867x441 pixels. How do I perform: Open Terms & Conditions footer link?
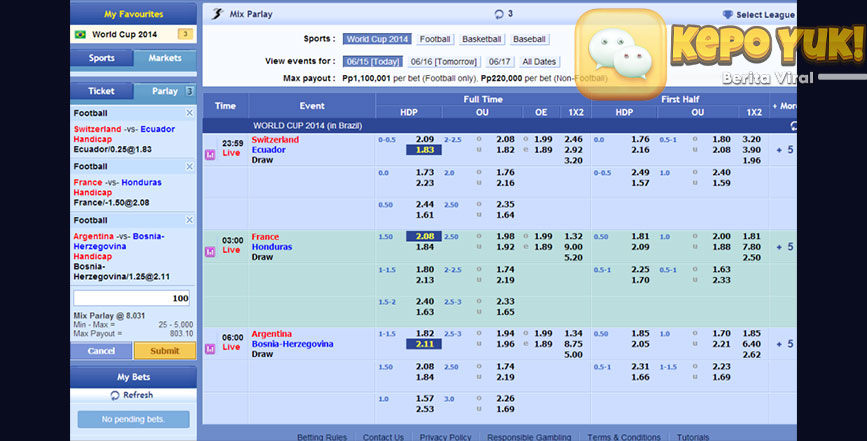click(x=624, y=437)
